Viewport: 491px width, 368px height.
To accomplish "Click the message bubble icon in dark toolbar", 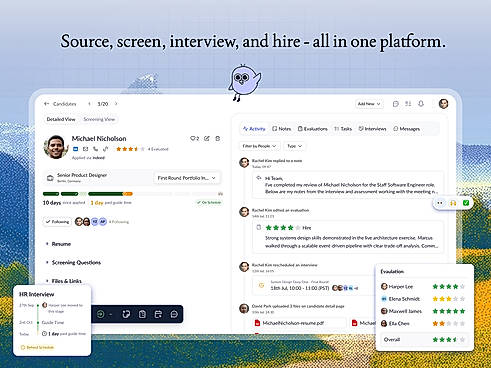I will pos(174,314).
